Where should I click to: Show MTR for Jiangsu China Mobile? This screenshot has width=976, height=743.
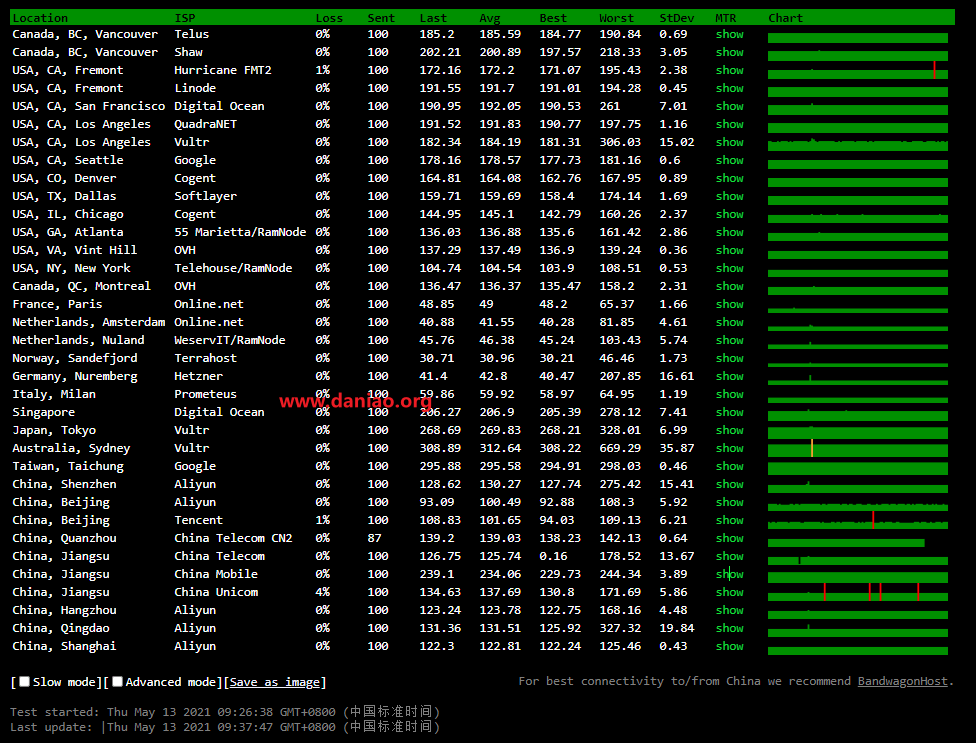tap(730, 576)
